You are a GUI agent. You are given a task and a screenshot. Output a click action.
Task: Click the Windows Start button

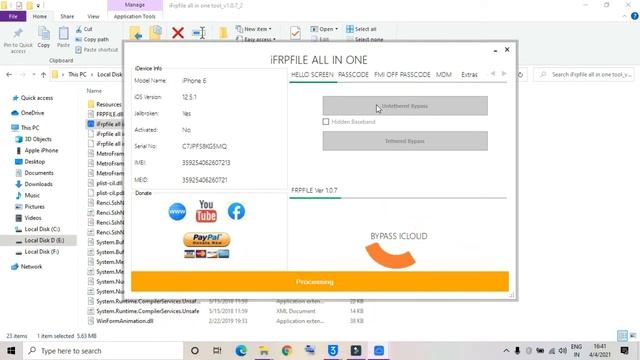(11, 351)
